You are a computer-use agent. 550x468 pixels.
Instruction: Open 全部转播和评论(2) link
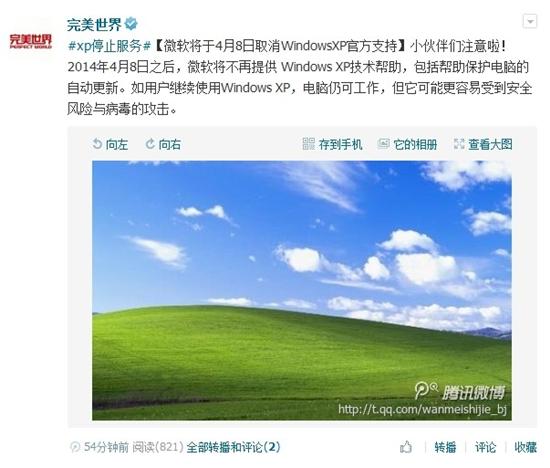point(233,447)
